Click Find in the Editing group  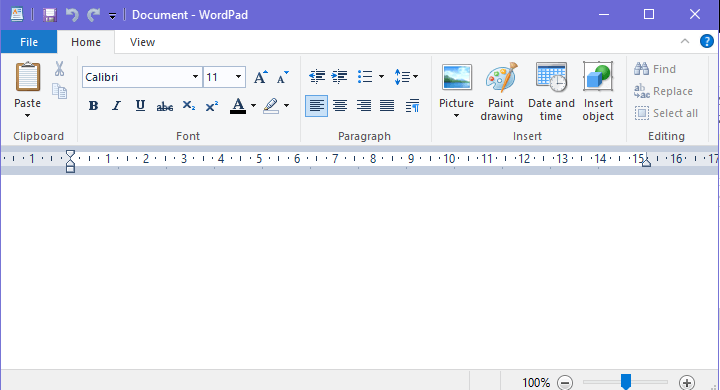pos(655,69)
